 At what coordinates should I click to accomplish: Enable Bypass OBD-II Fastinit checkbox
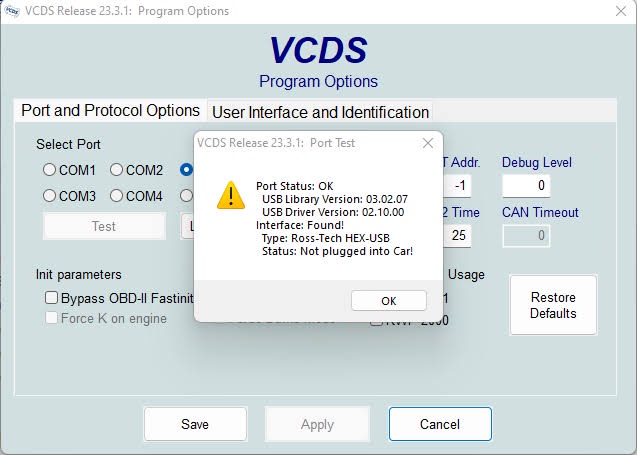52,298
